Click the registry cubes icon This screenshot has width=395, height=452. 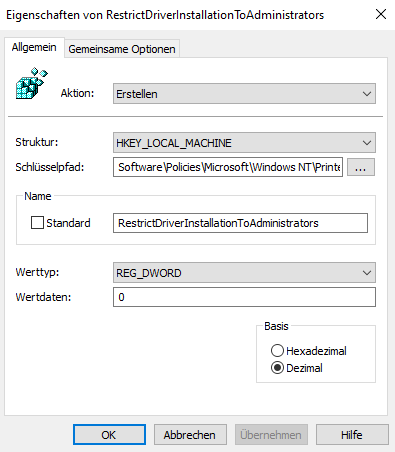(32, 83)
